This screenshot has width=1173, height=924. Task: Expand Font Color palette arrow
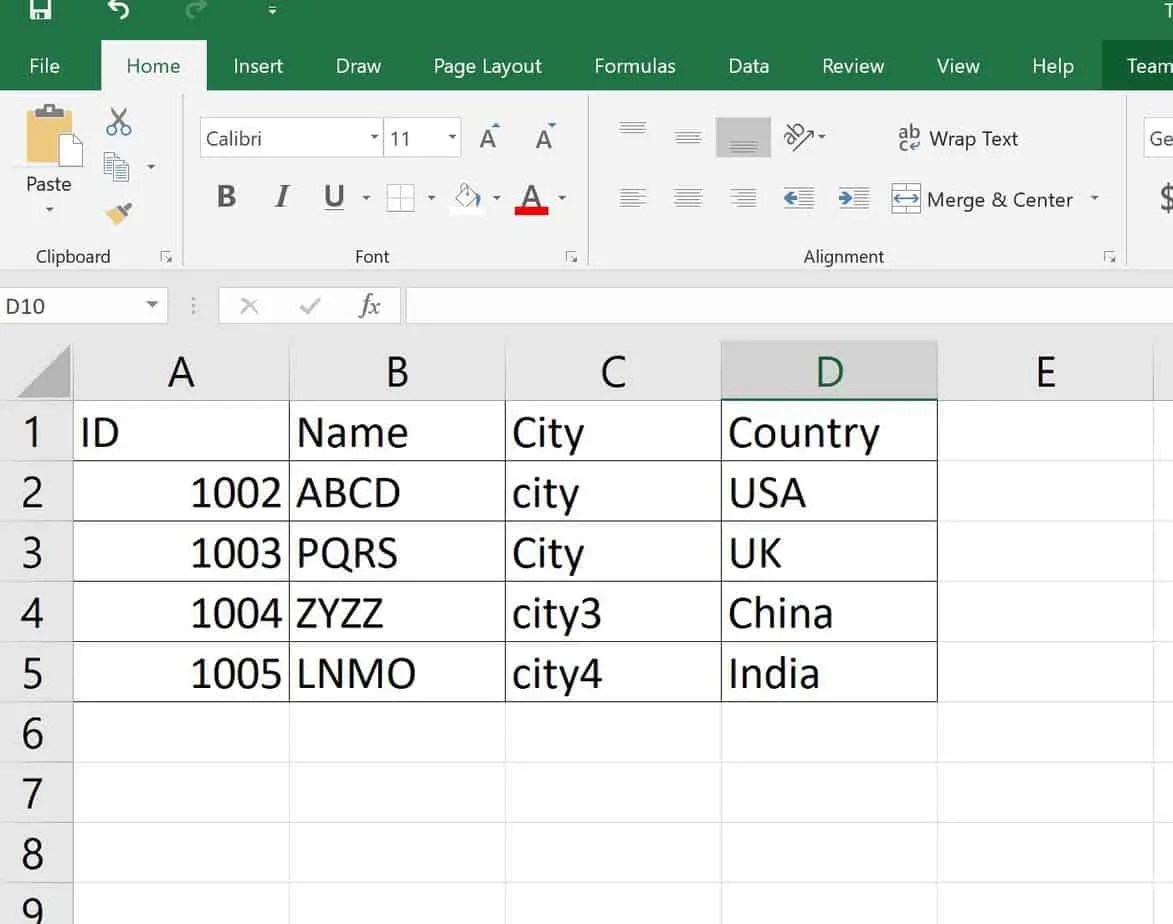point(562,198)
